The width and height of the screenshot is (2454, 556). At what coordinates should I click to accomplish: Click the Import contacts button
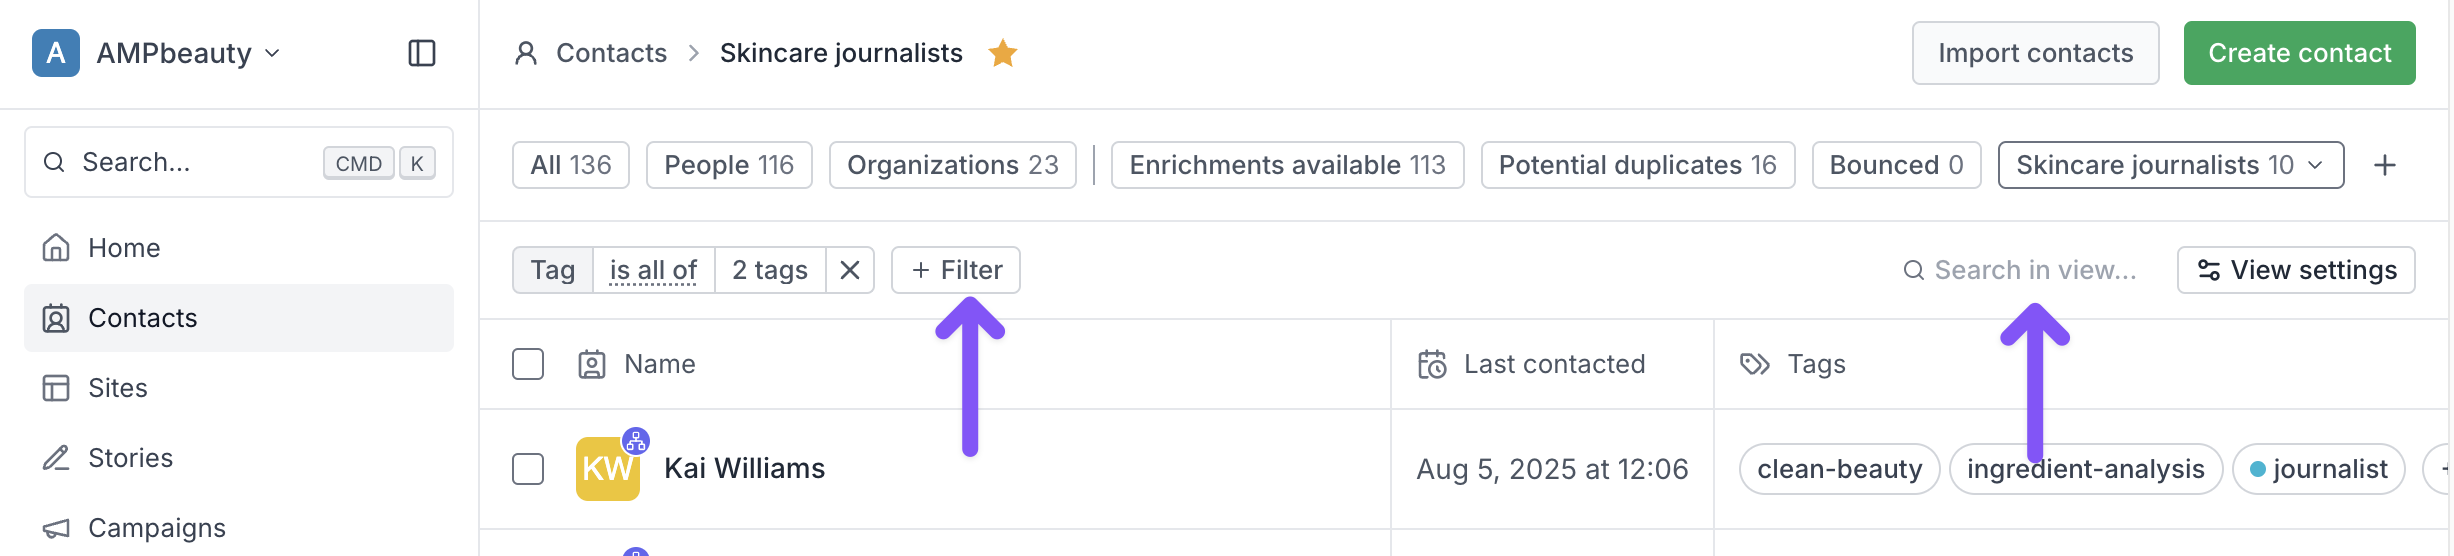pos(2036,53)
